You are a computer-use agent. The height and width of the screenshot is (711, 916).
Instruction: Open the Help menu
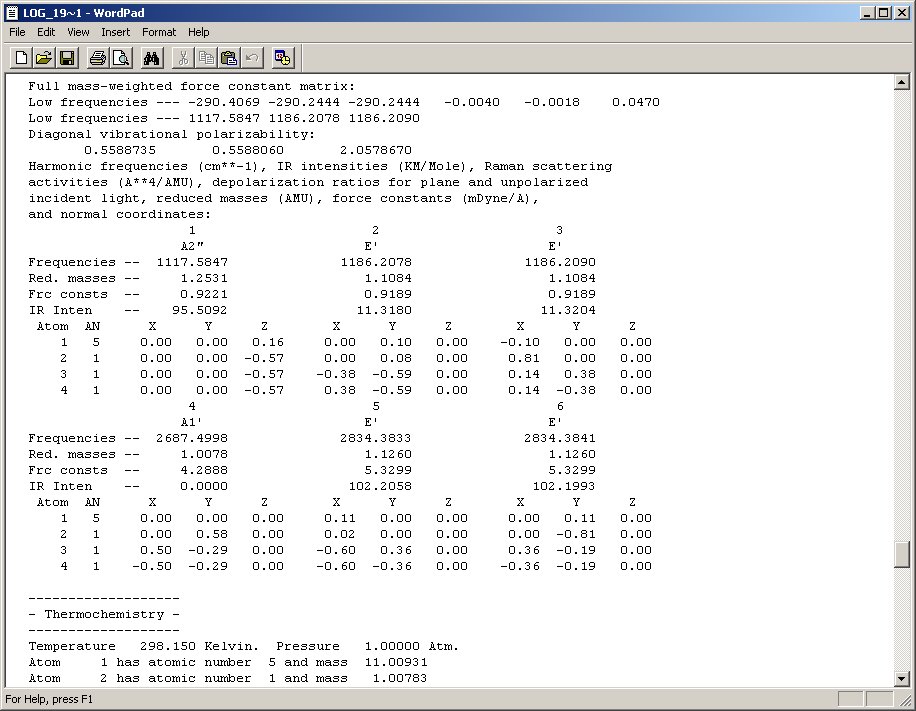point(198,32)
